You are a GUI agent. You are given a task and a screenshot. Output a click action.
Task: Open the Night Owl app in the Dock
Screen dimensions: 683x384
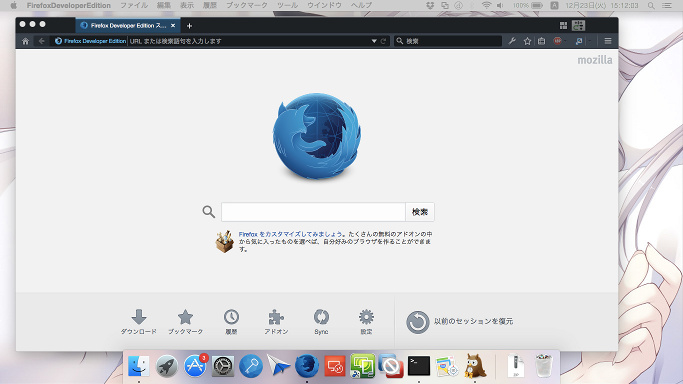pyautogui.click(x=475, y=366)
